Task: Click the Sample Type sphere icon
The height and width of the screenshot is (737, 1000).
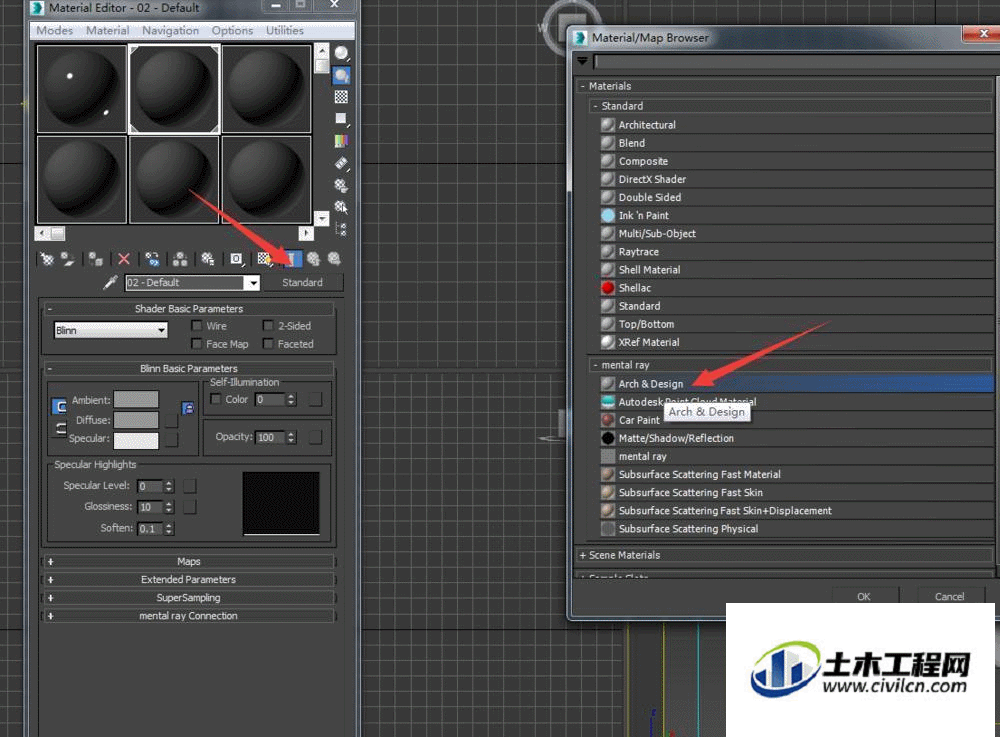Action: click(342, 54)
